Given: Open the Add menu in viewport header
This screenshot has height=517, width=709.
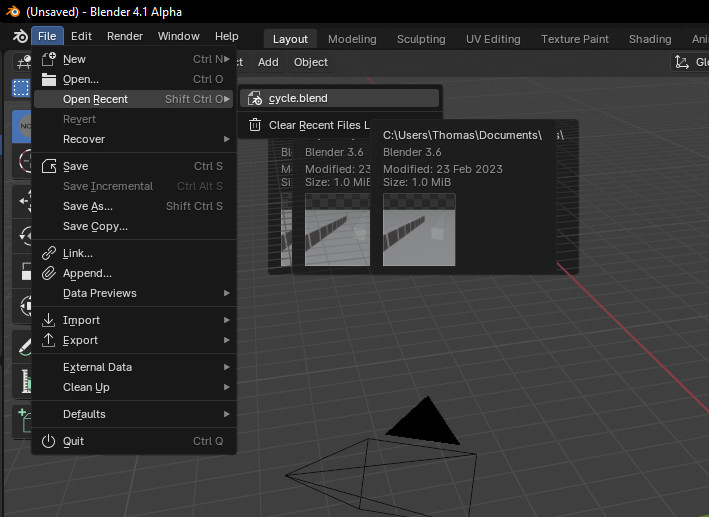Looking at the screenshot, I should click(268, 62).
